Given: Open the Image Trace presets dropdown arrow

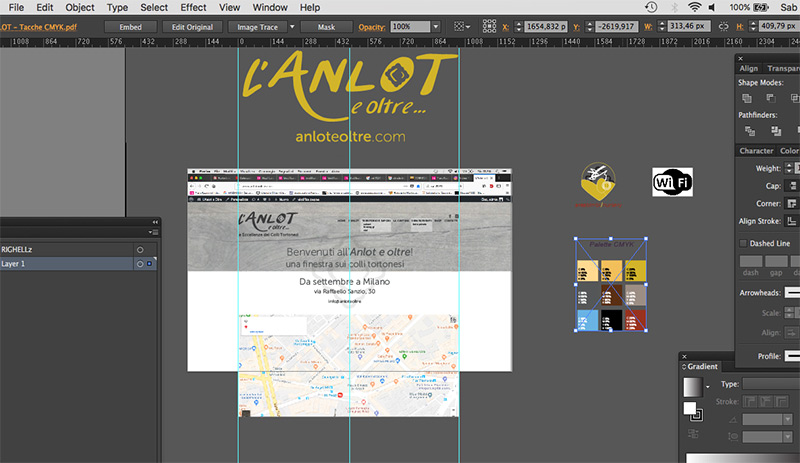Looking at the screenshot, I should coord(292,27).
